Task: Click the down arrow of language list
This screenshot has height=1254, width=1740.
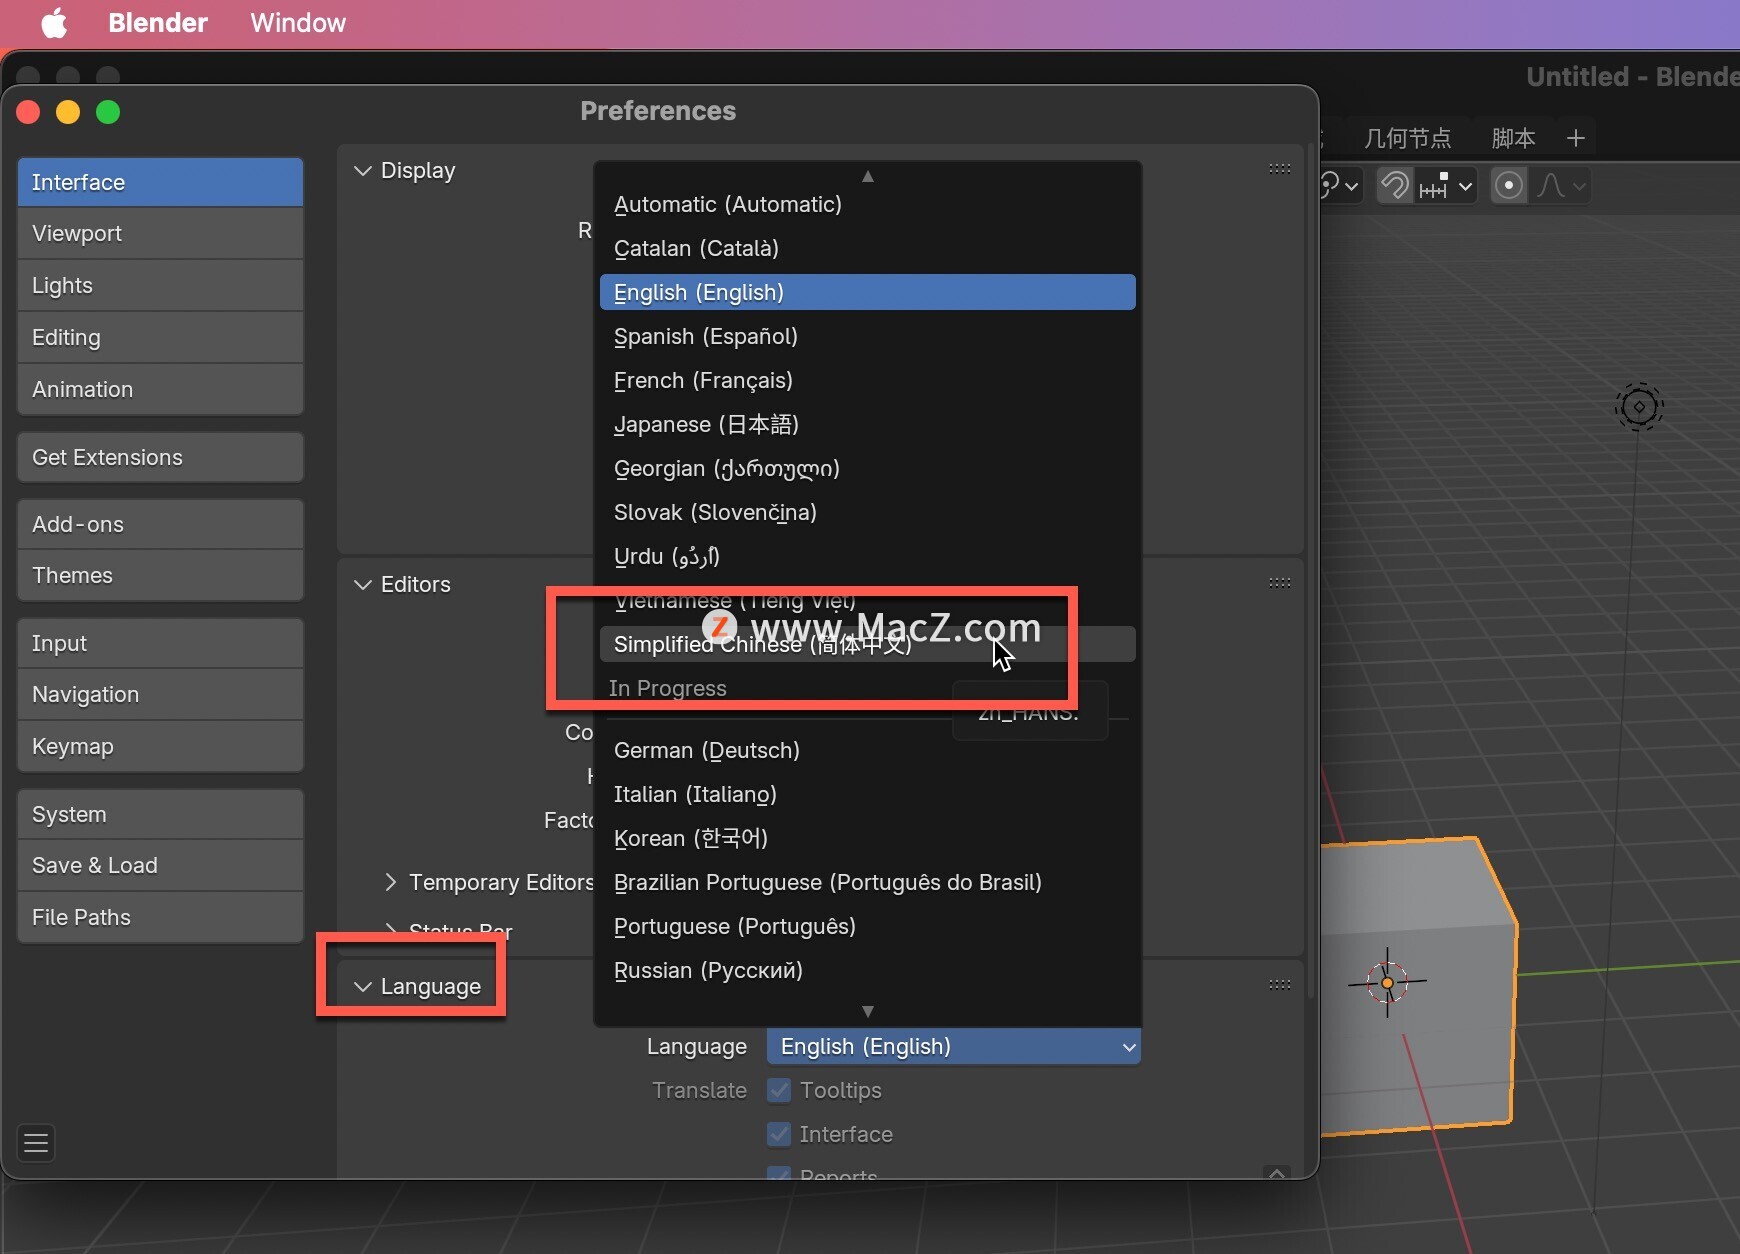Action: (868, 1011)
